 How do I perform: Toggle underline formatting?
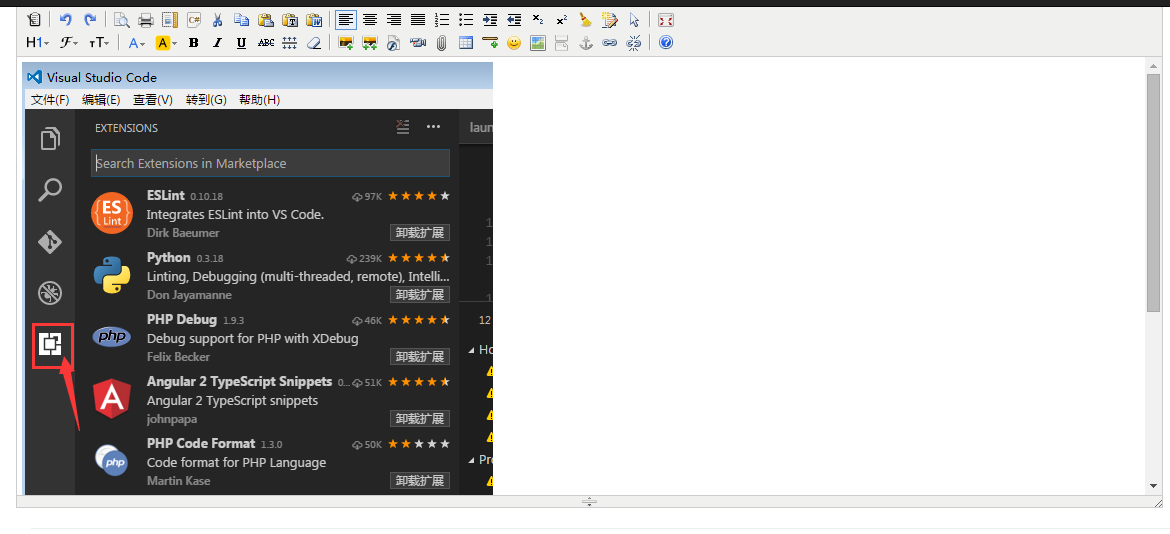(x=241, y=43)
